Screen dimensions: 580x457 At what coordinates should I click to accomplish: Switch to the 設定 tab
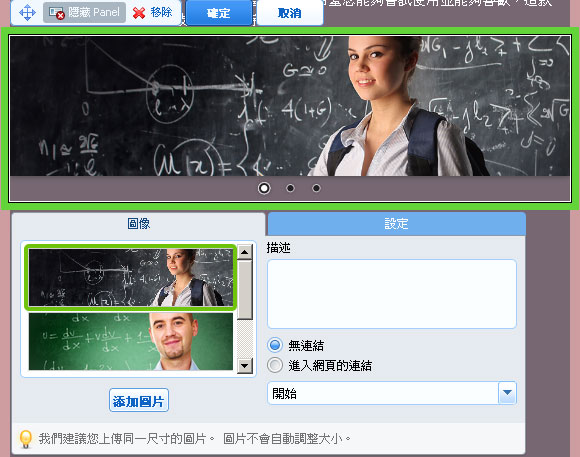[396, 224]
